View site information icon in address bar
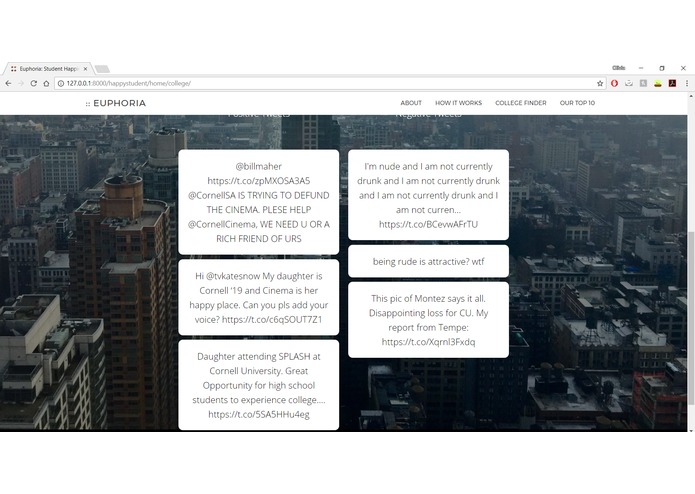695x494 pixels. (x=61, y=83)
